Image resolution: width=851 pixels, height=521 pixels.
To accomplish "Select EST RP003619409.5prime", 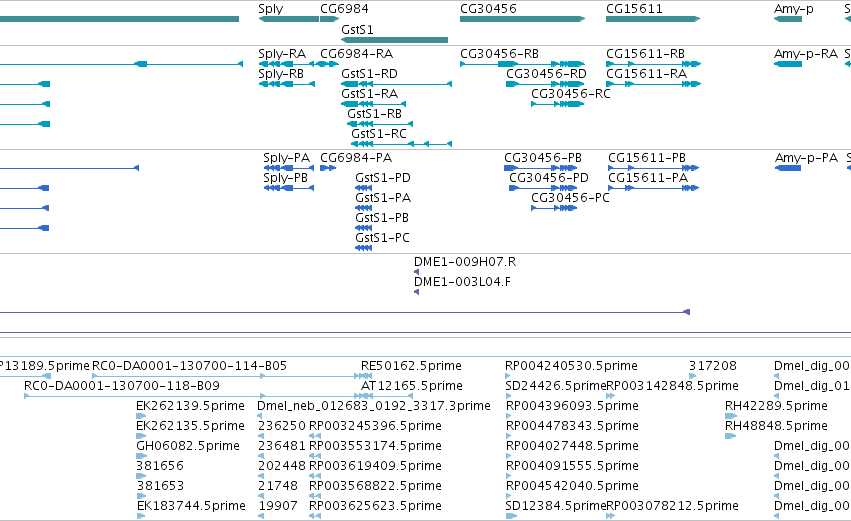I will click(375, 467).
